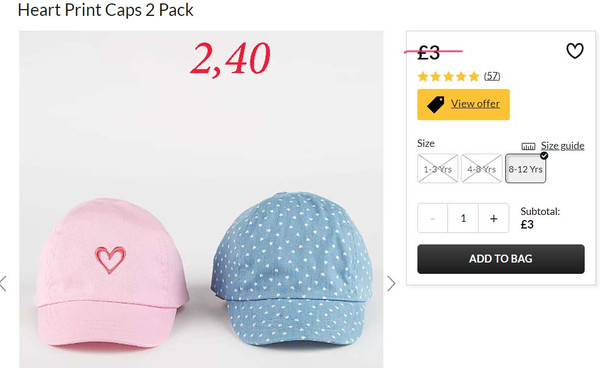
Task: Add item to wishlist with heart icon
Action: (x=575, y=51)
